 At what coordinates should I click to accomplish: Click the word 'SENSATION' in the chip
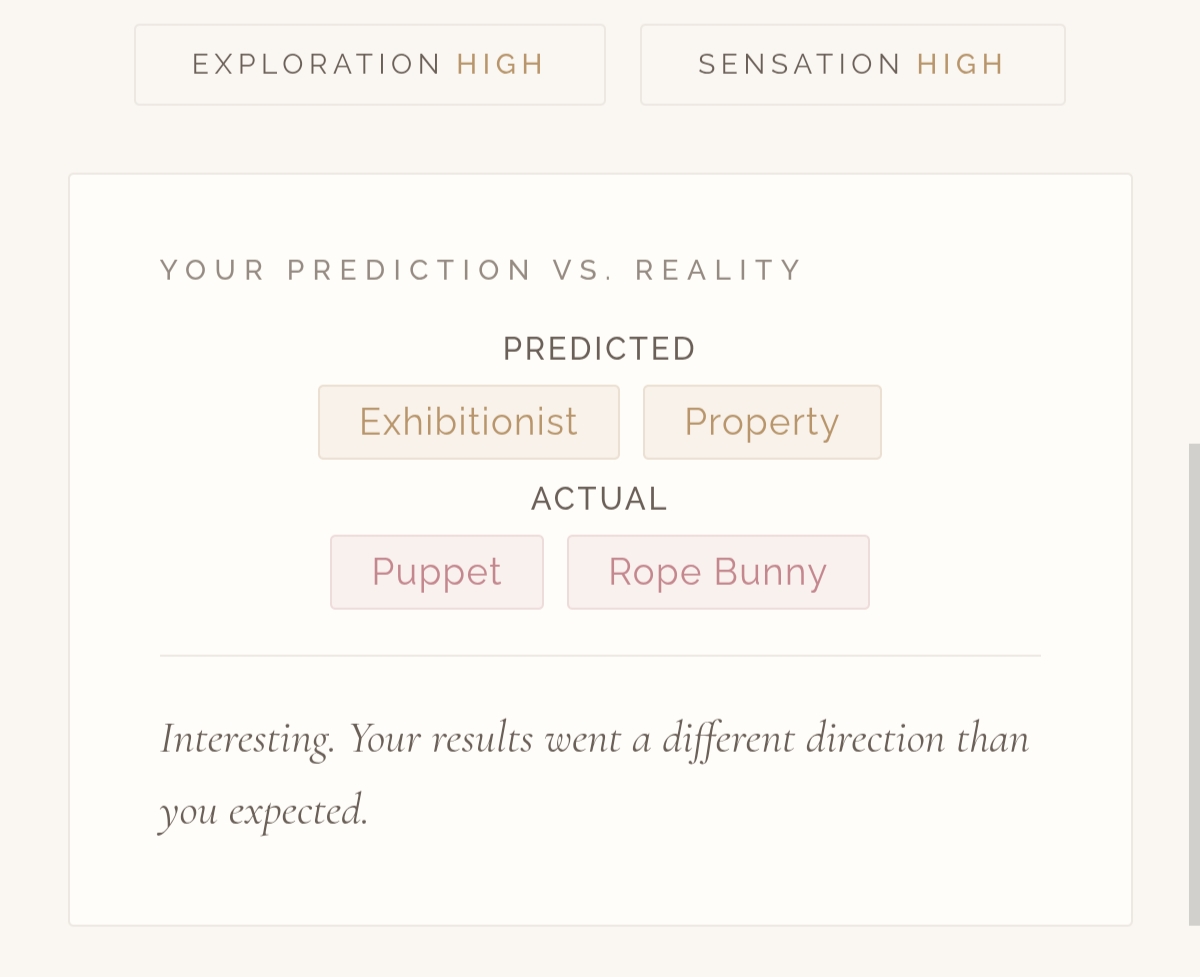point(800,65)
